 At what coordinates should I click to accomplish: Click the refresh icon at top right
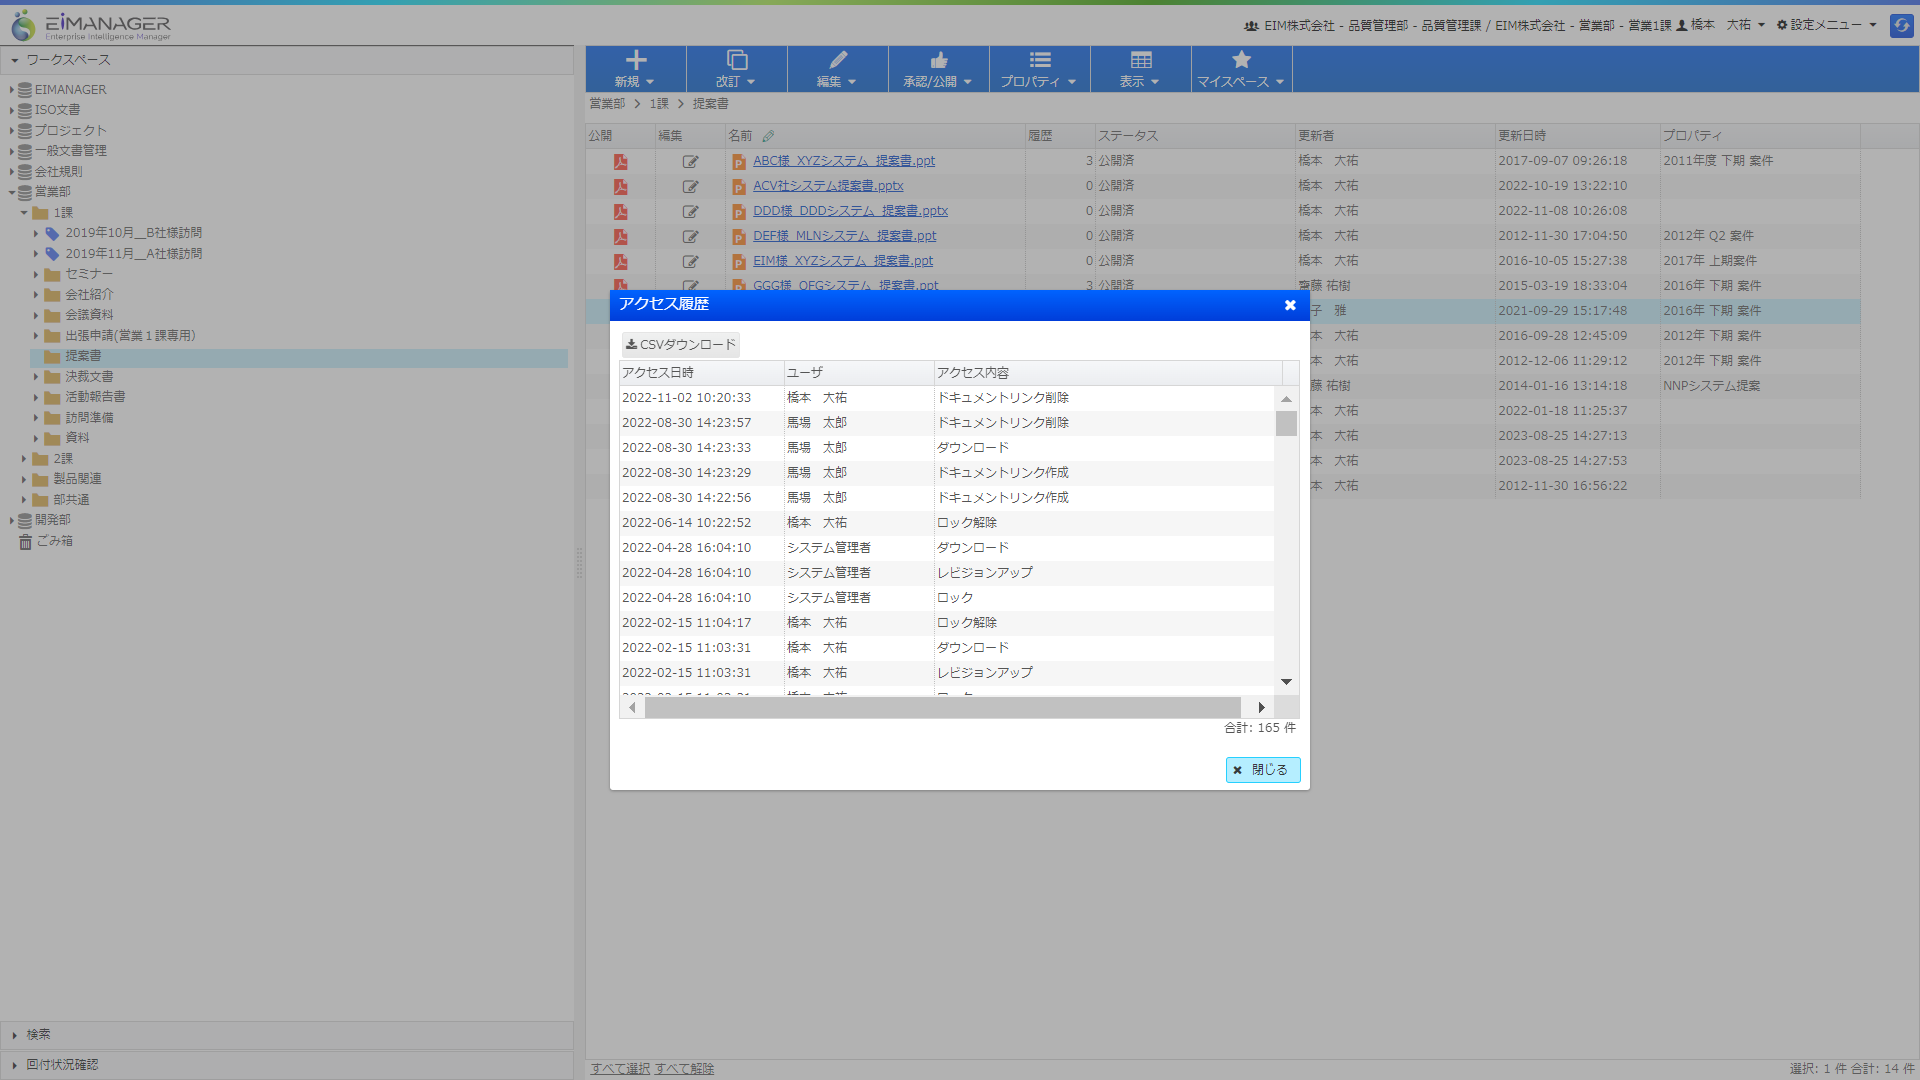click(x=1901, y=25)
